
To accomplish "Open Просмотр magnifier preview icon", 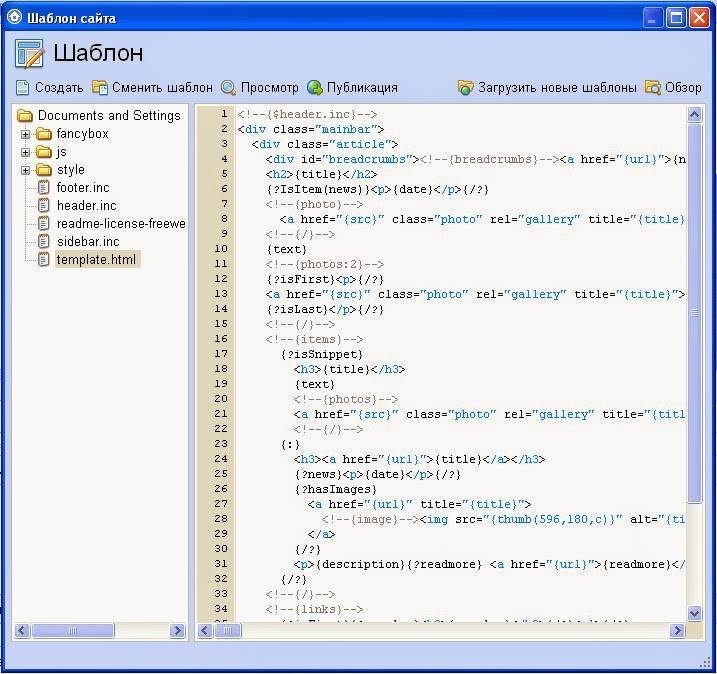I will coord(229,88).
